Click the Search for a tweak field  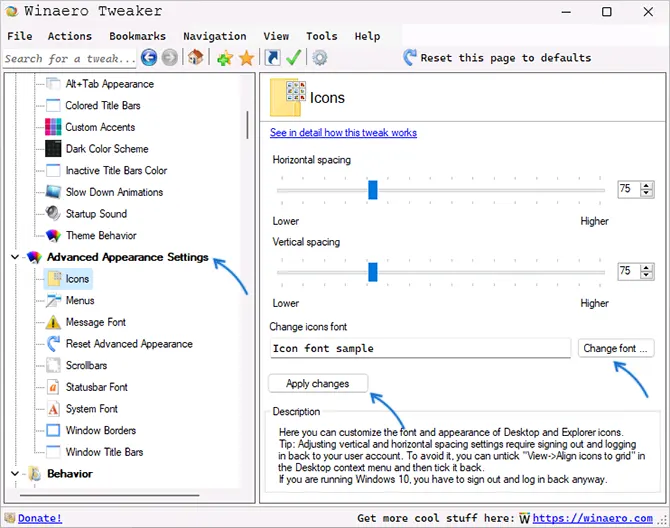(x=70, y=58)
